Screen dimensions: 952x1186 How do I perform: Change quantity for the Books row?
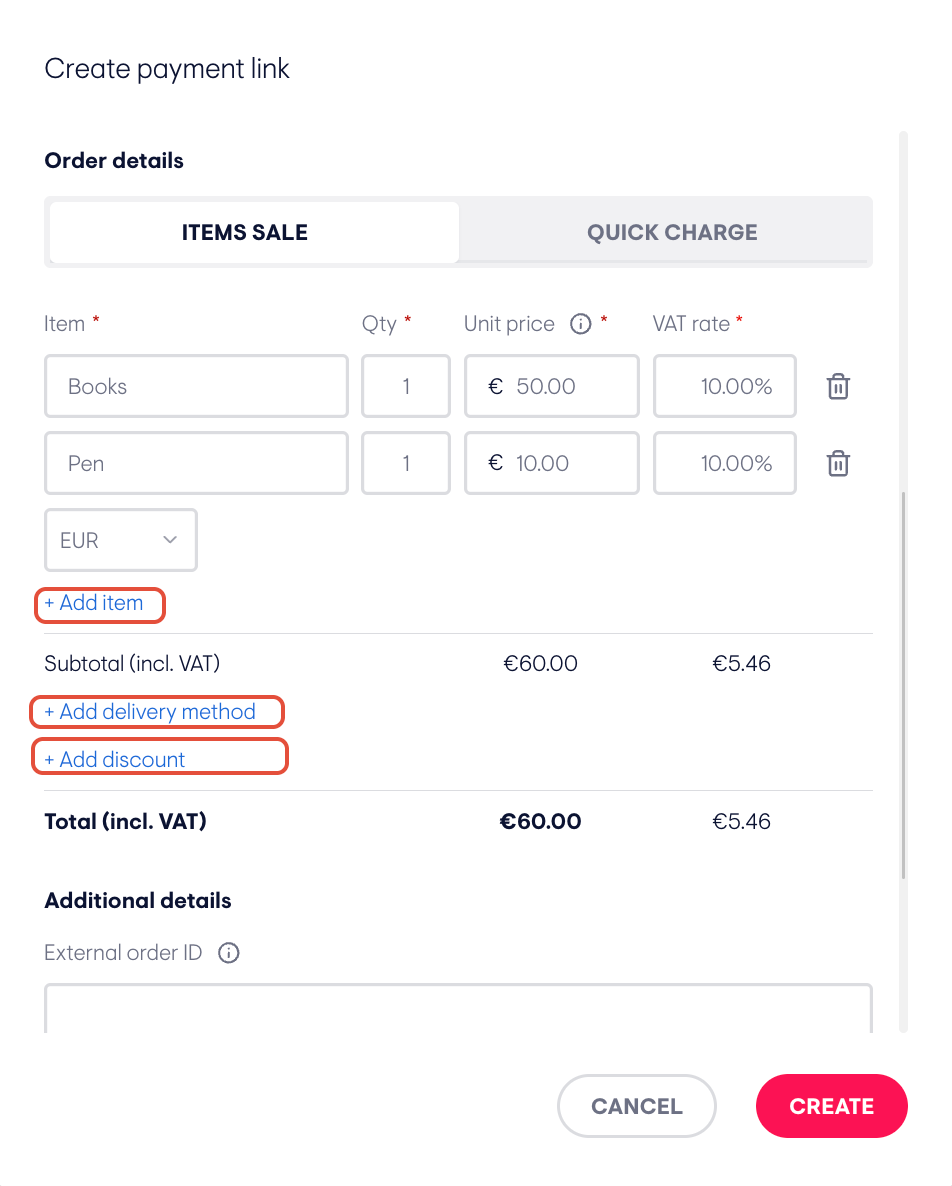pyautogui.click(x=406, y=387)
